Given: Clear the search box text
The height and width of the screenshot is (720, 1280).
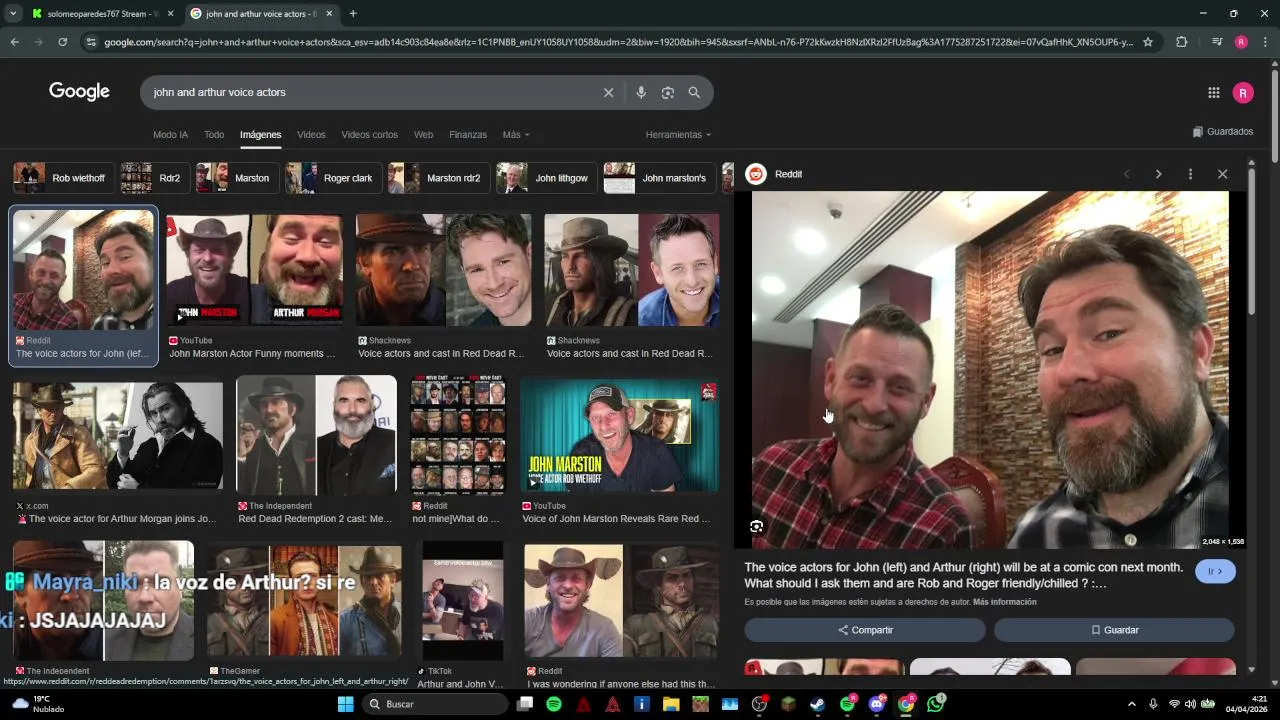Looking at the screenshot, I should tap(608, 92).
